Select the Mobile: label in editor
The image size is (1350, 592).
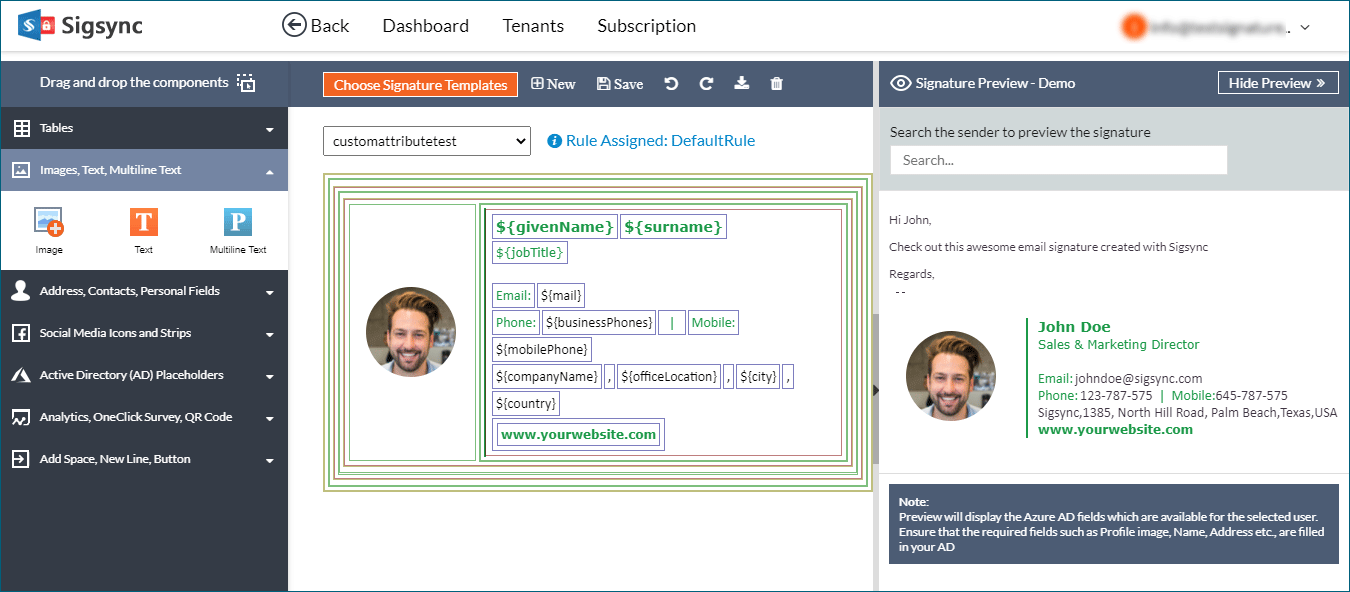[x=714, y=322]
